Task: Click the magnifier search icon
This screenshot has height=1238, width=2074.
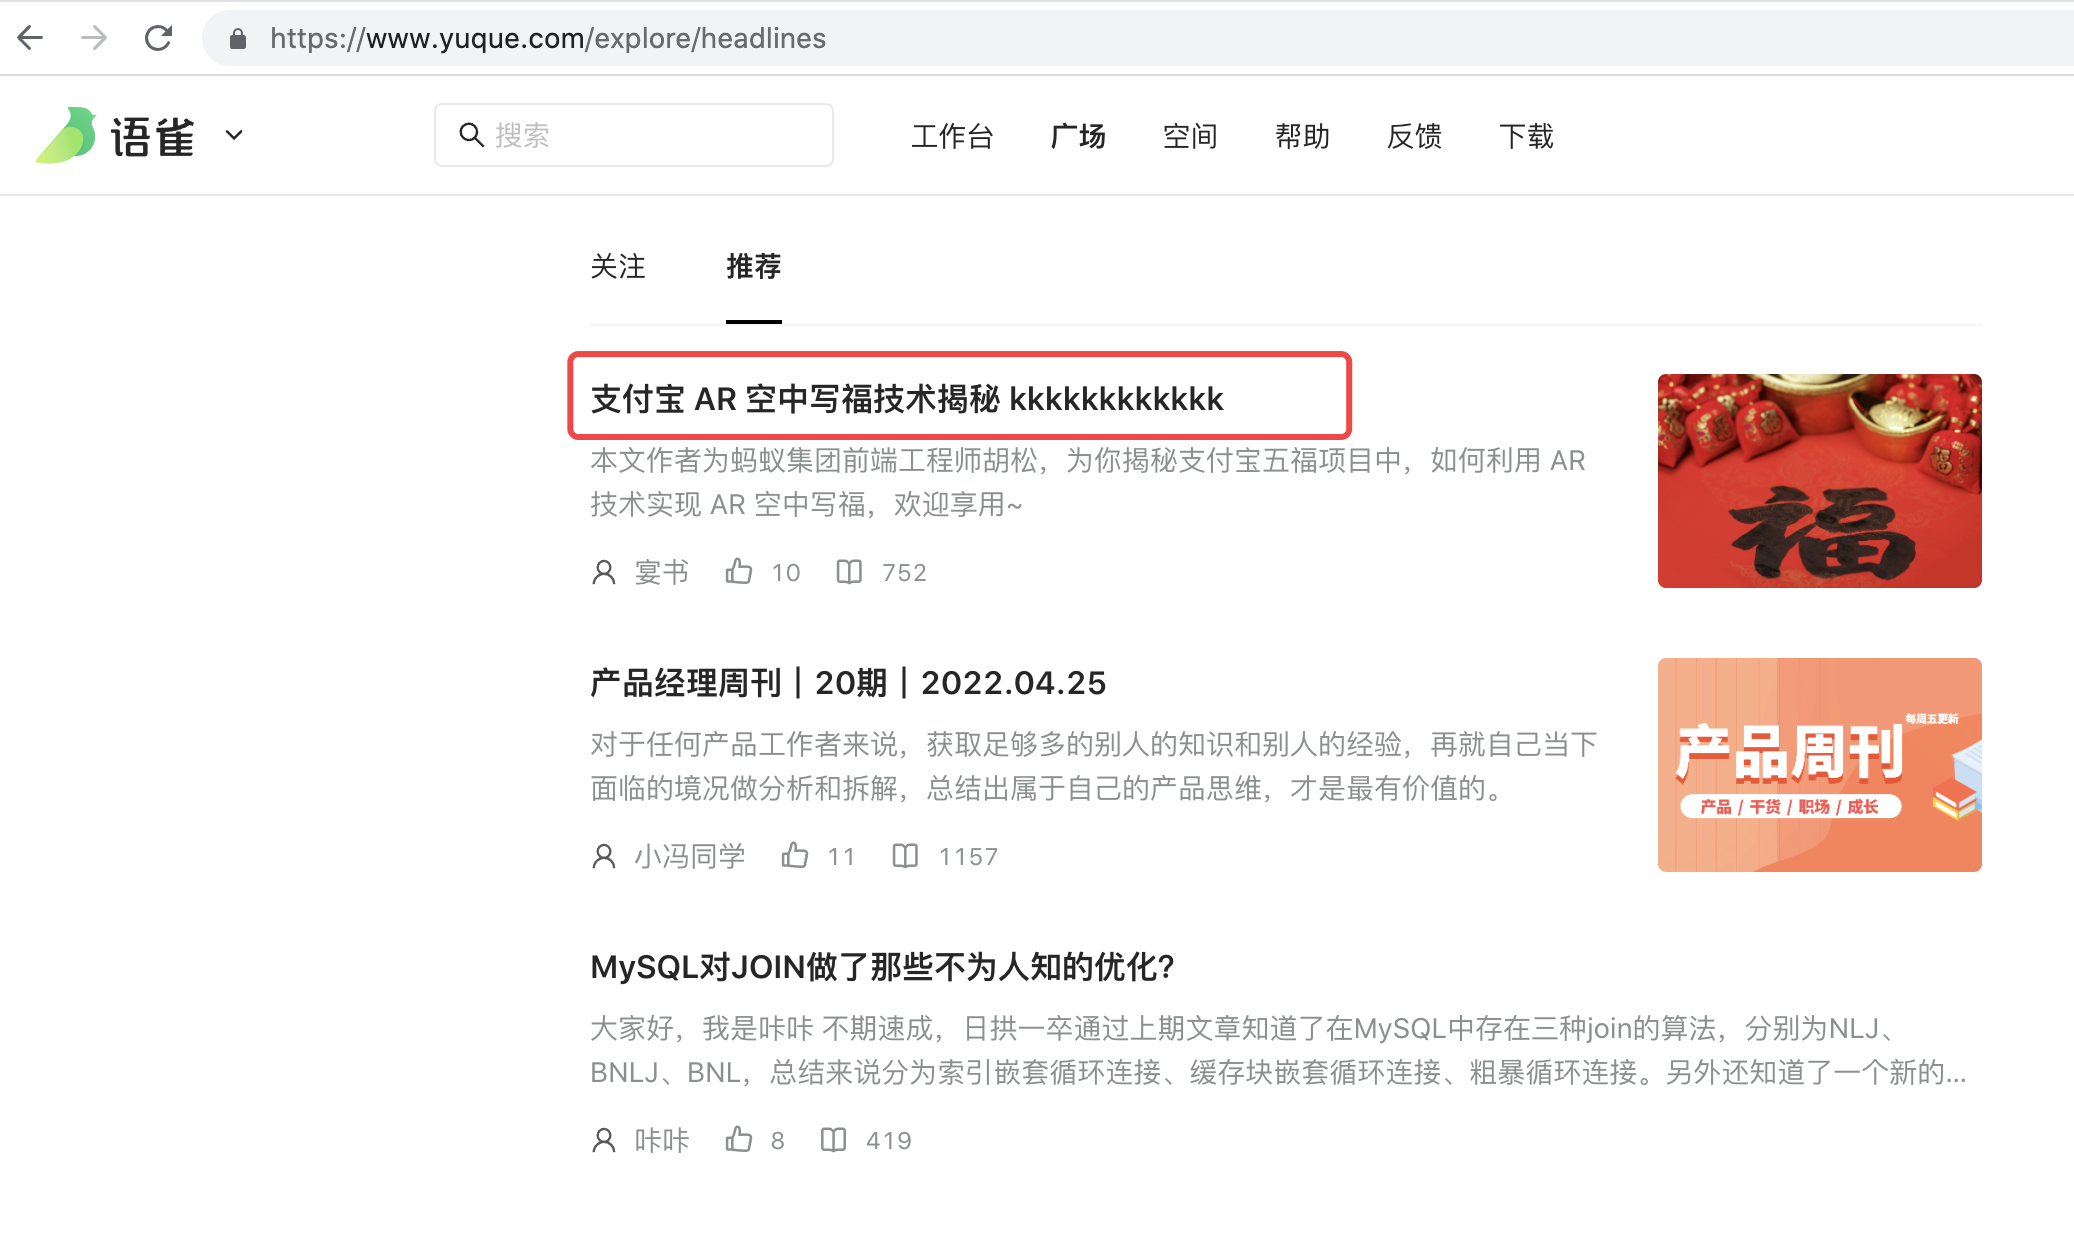Action: 471,135
